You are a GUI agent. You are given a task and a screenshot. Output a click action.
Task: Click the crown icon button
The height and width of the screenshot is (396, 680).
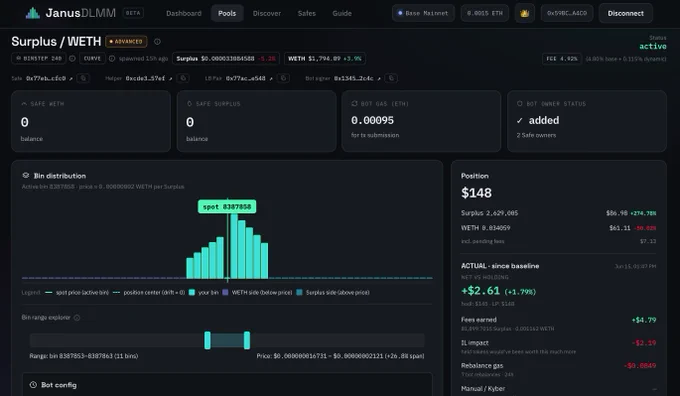[x=524, y=13]
